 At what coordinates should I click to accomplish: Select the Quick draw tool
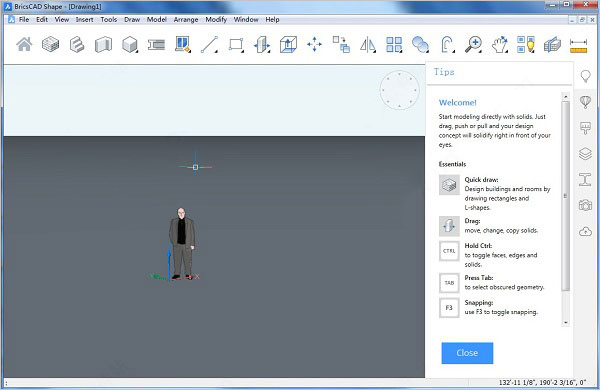[x=51, y=44]
